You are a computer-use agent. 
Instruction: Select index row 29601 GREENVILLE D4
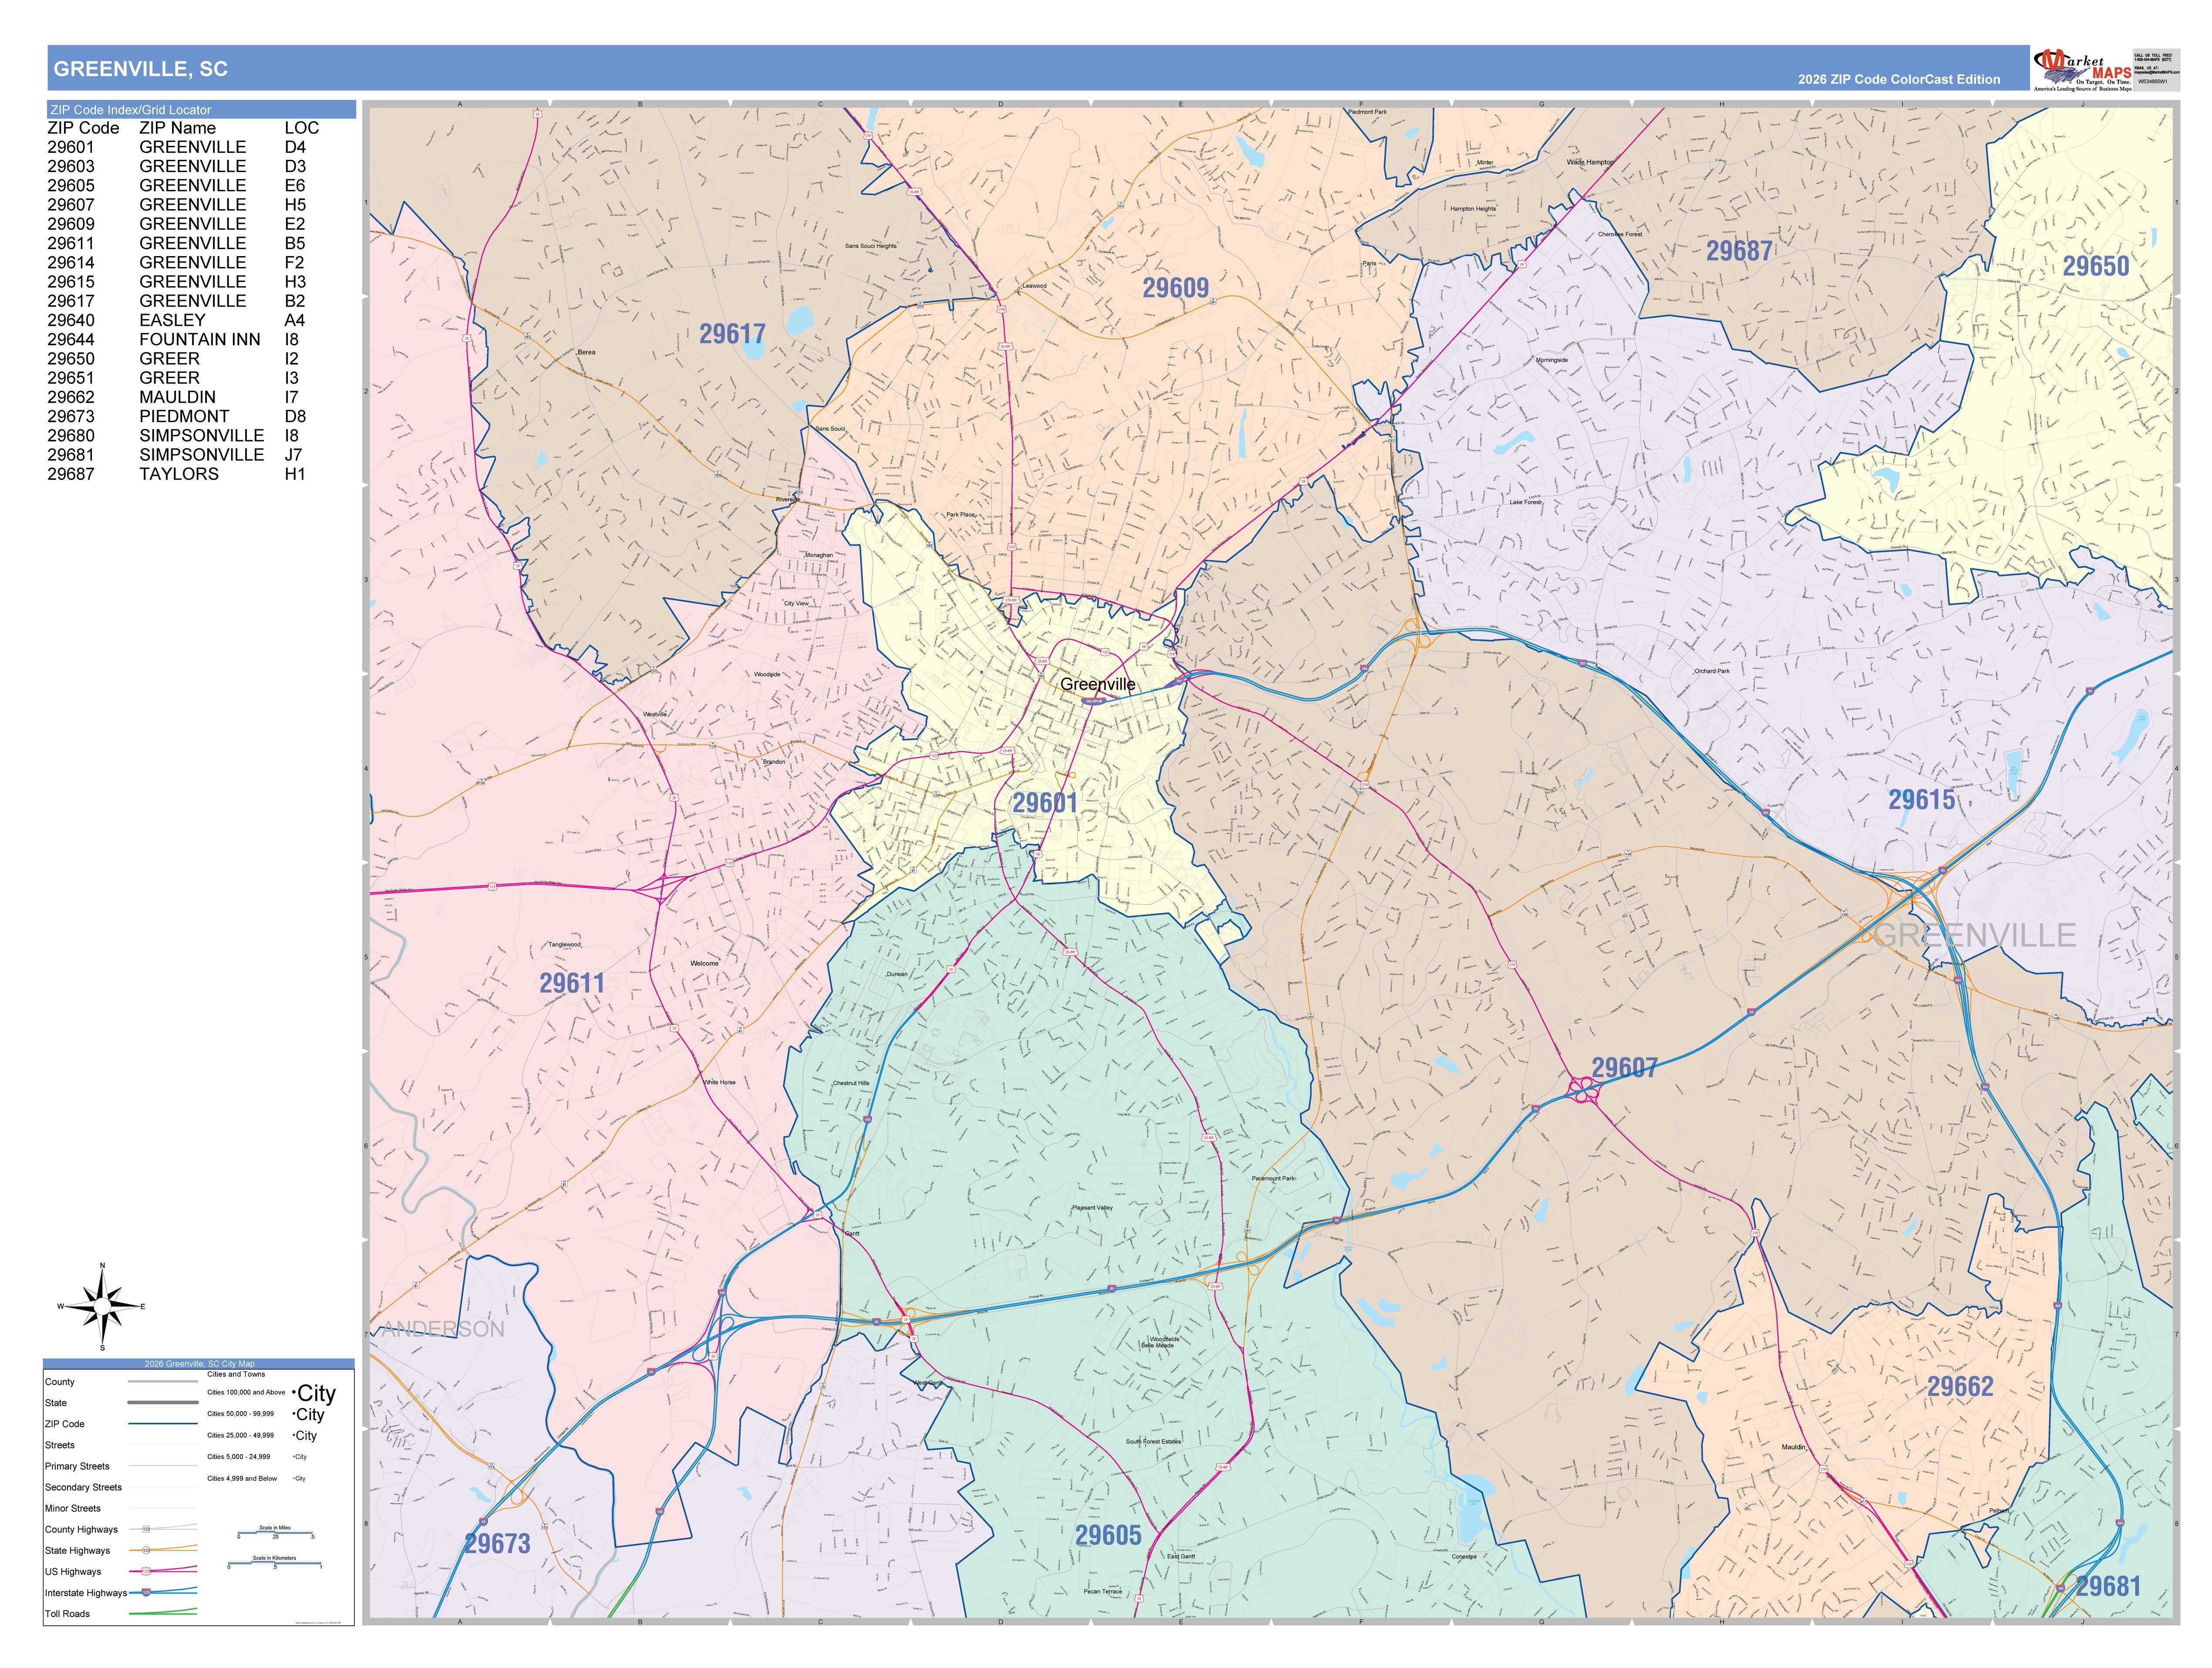click(x=177, y=147)
